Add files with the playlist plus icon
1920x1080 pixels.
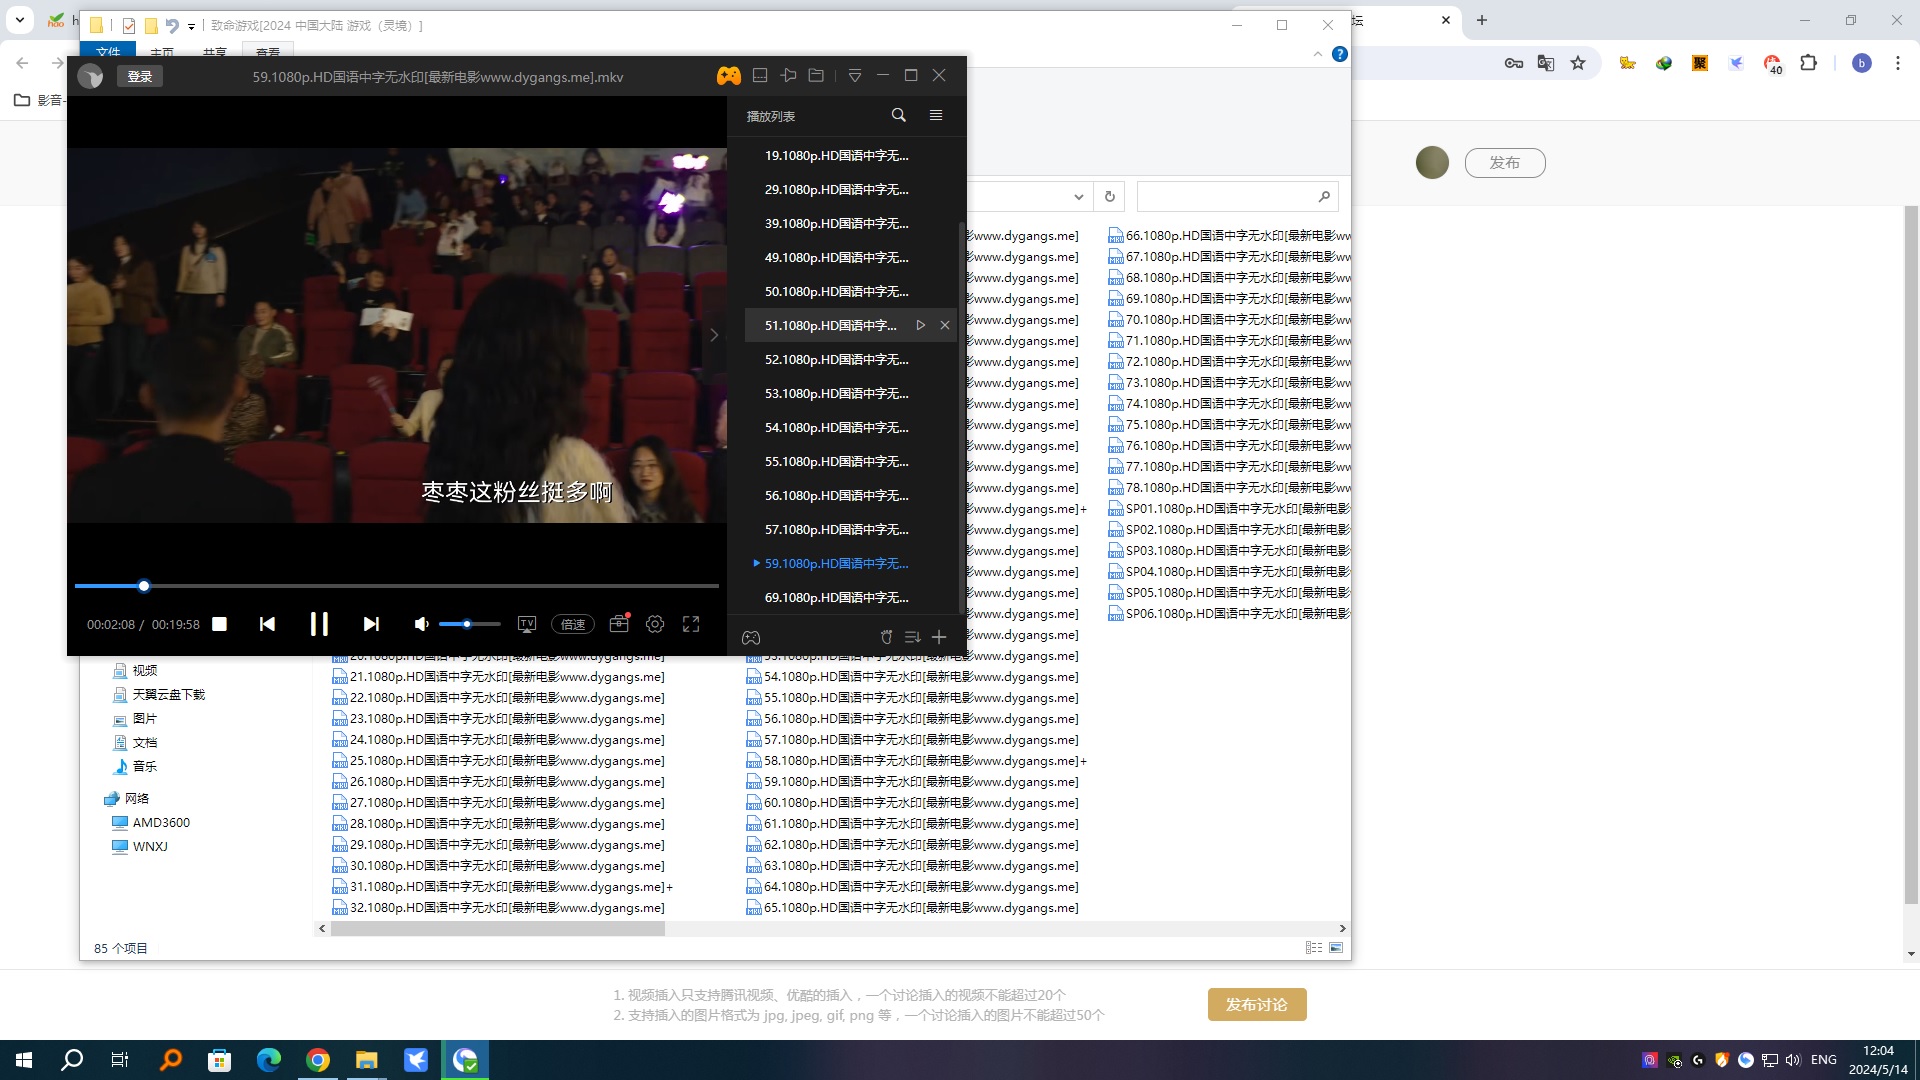click(939, 637)
